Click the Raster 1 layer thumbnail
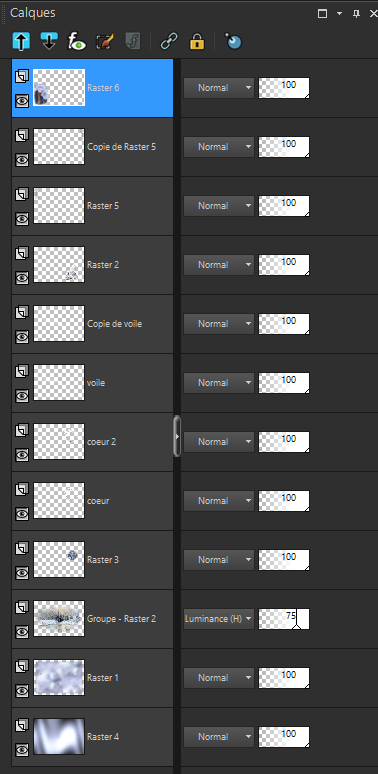This screenshot has height=774, width=378. tap(59, 678)
